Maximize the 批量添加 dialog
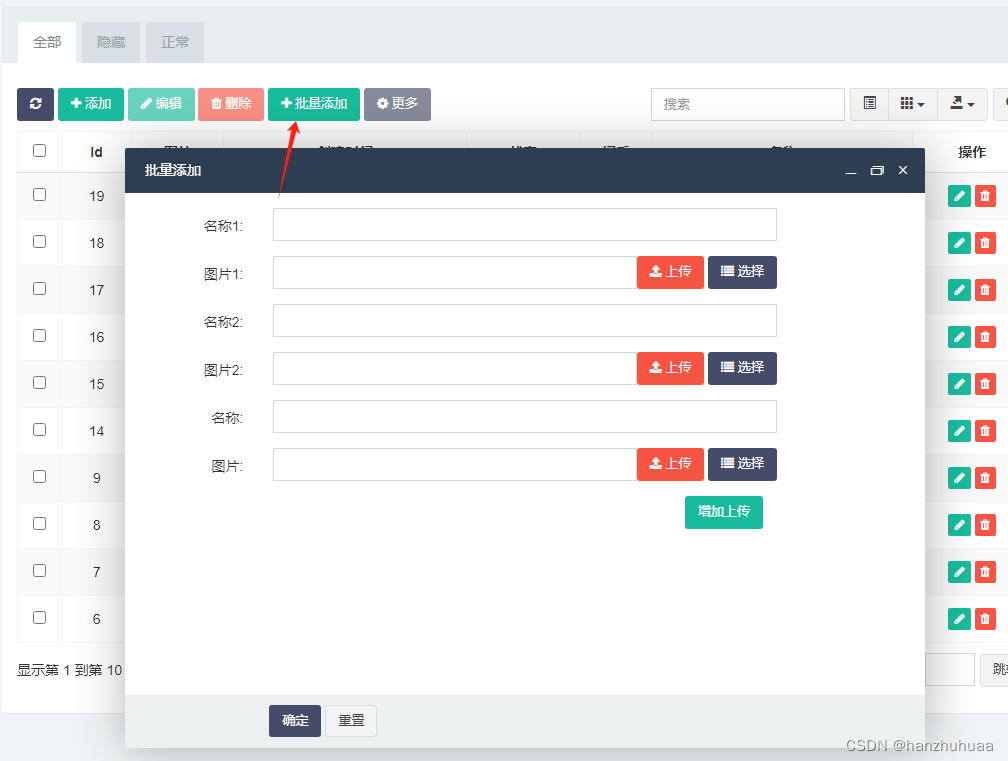Viewport: 1008px width, 761px height. pos(877,170)
